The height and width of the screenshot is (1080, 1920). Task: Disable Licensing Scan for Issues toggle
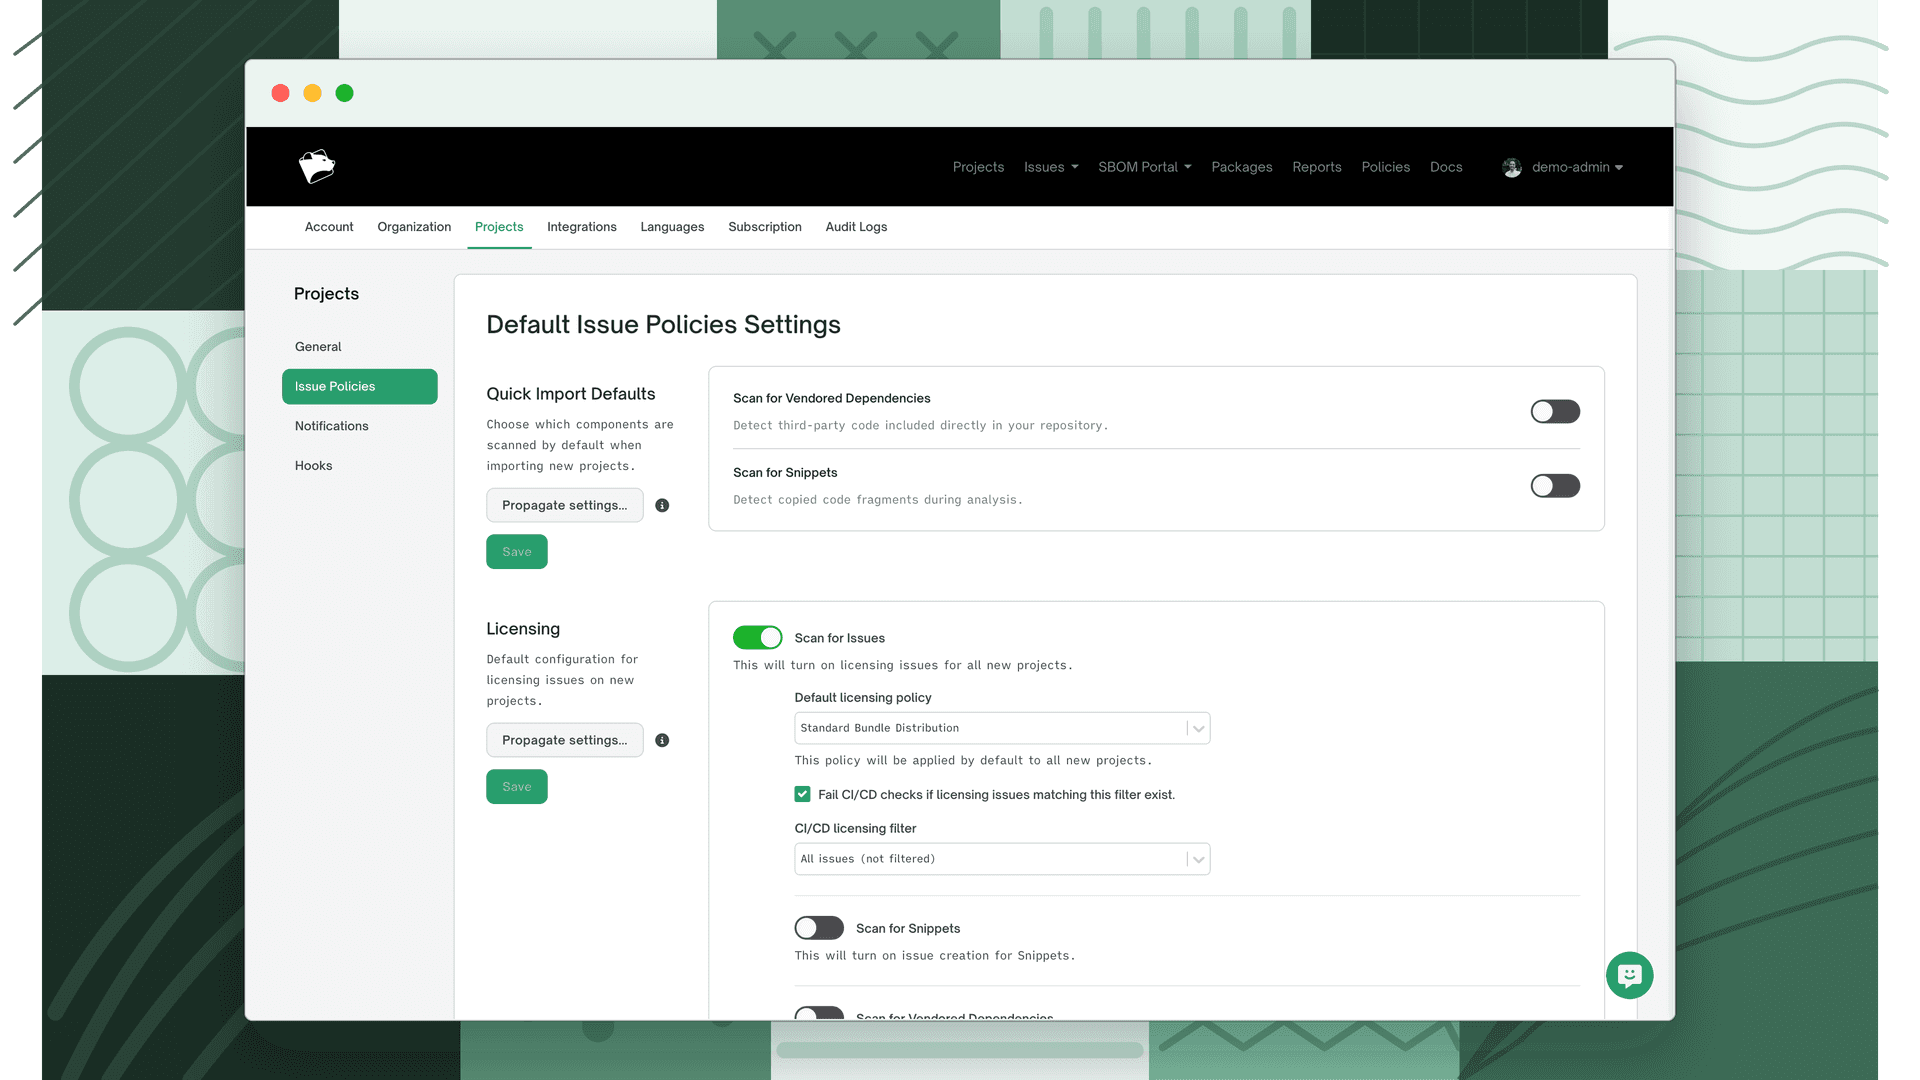click(x=757, y=638)
